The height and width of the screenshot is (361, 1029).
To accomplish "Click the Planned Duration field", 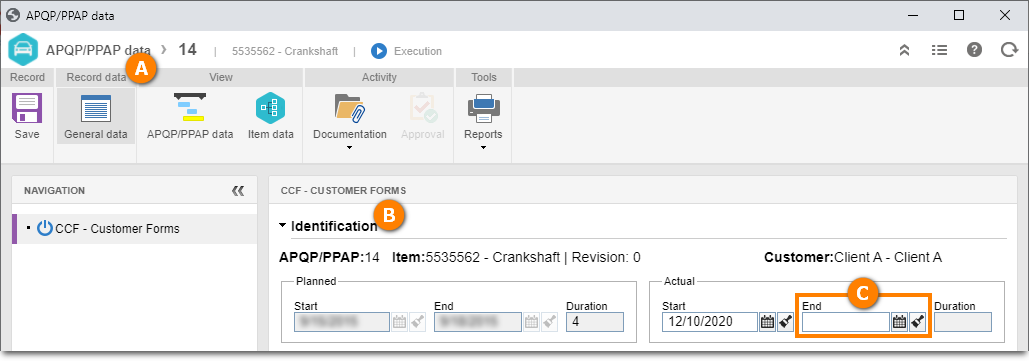I will click(x=595, y=322).
